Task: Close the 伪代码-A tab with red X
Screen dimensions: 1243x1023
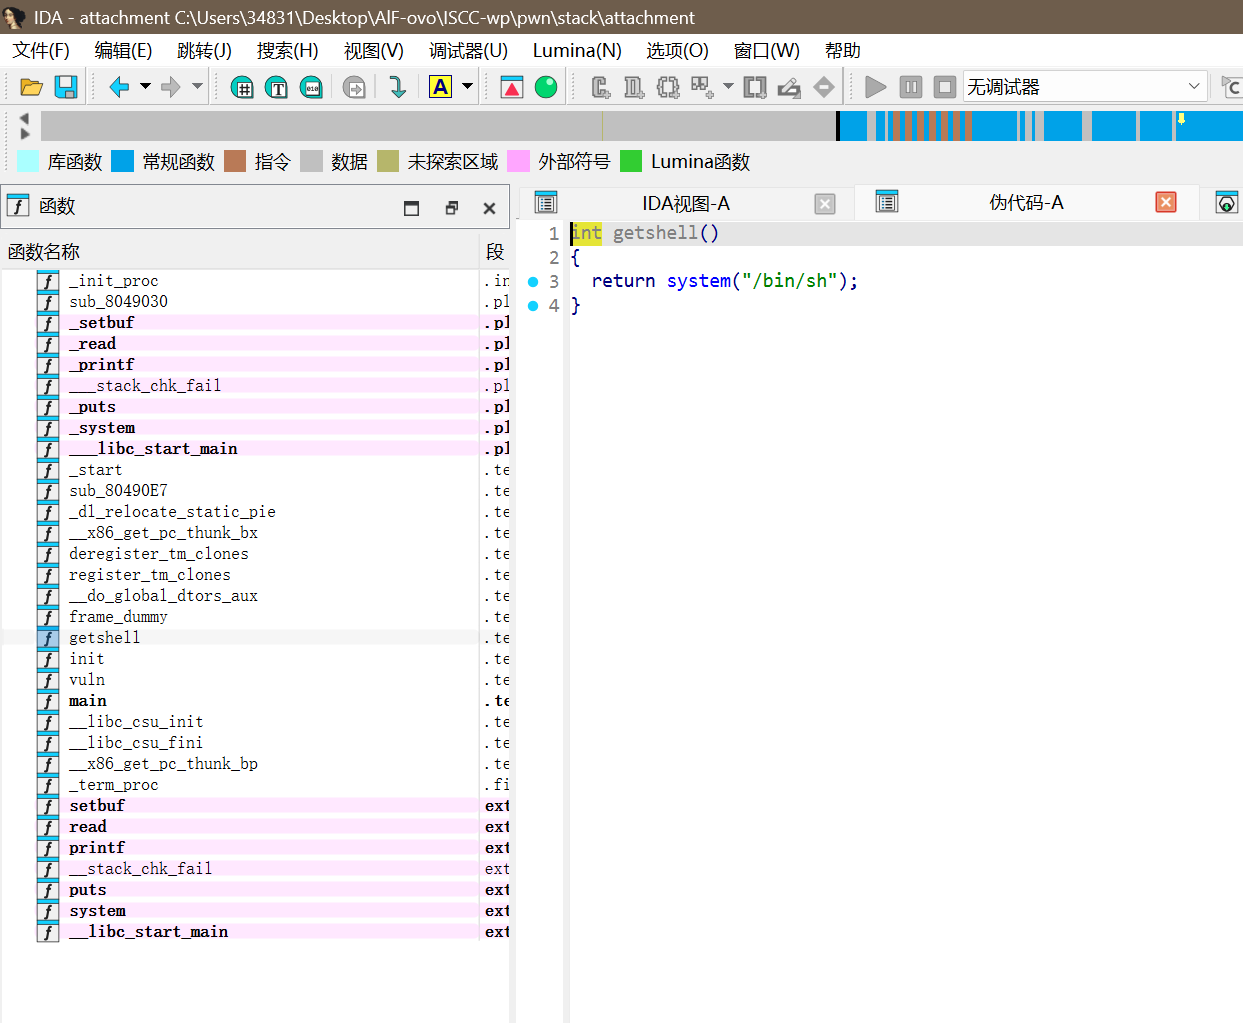Action: pos(1166,202)
